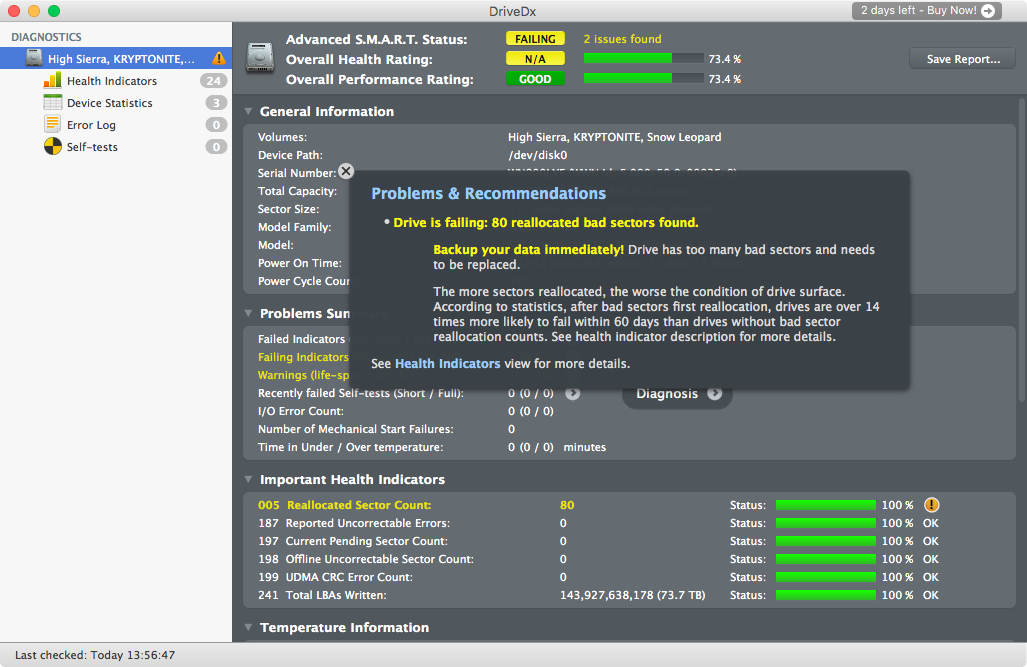Click the 2 days left Buy Now button
The height and width of the screenshot is (667, 1027).
[x=927, y=10]
